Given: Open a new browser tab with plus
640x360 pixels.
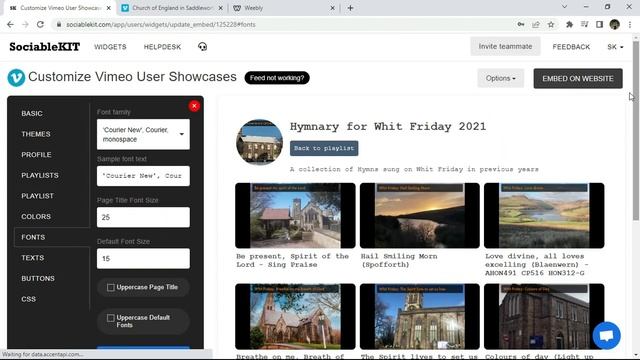Looking at the screenshot, I should pos(350,8).
